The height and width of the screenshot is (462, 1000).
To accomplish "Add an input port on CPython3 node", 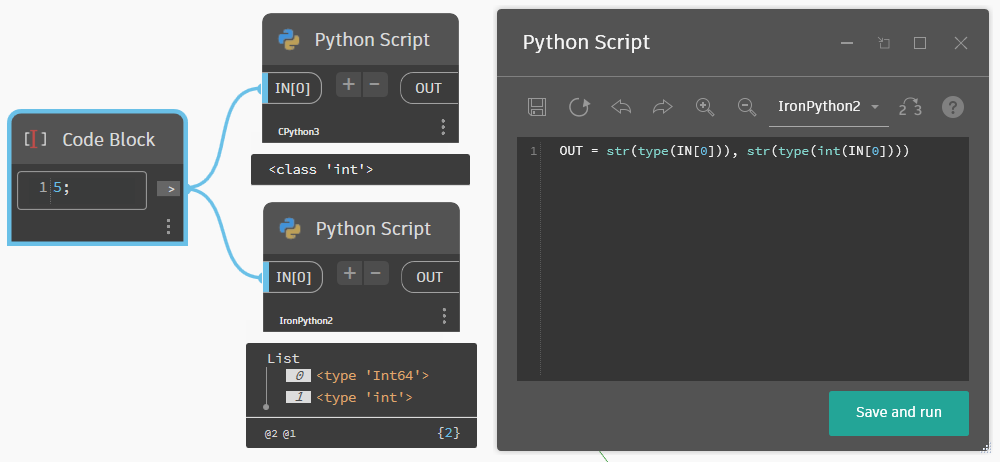I will pyautogui.click(x=348, y=85).
